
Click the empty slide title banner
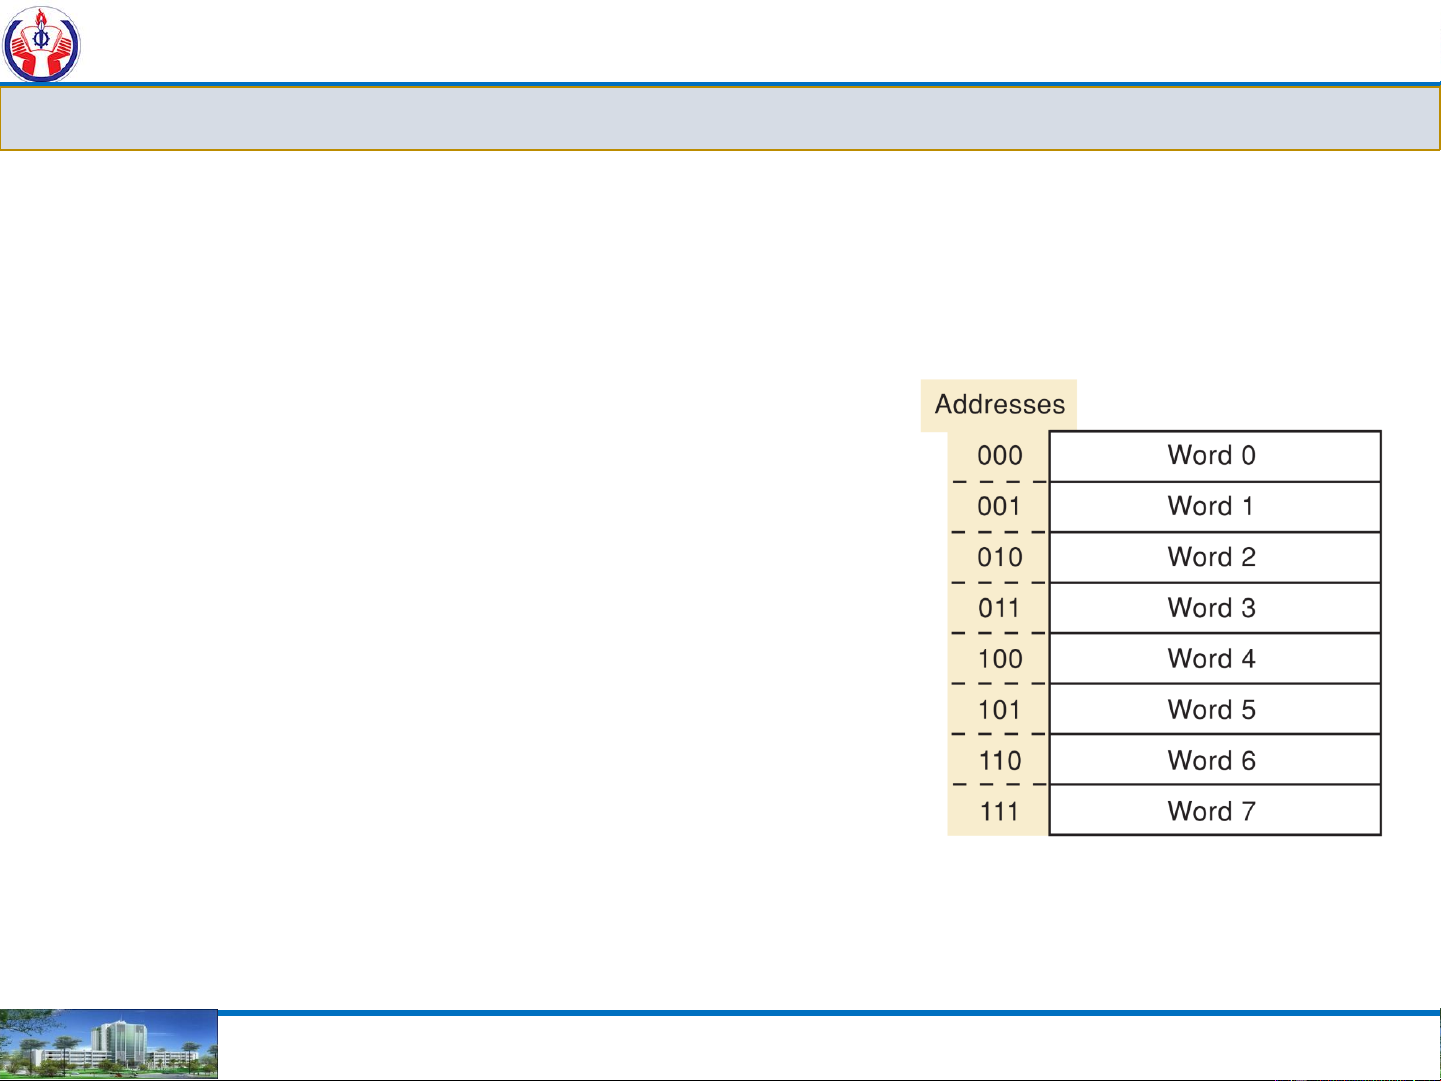(720, 118)
